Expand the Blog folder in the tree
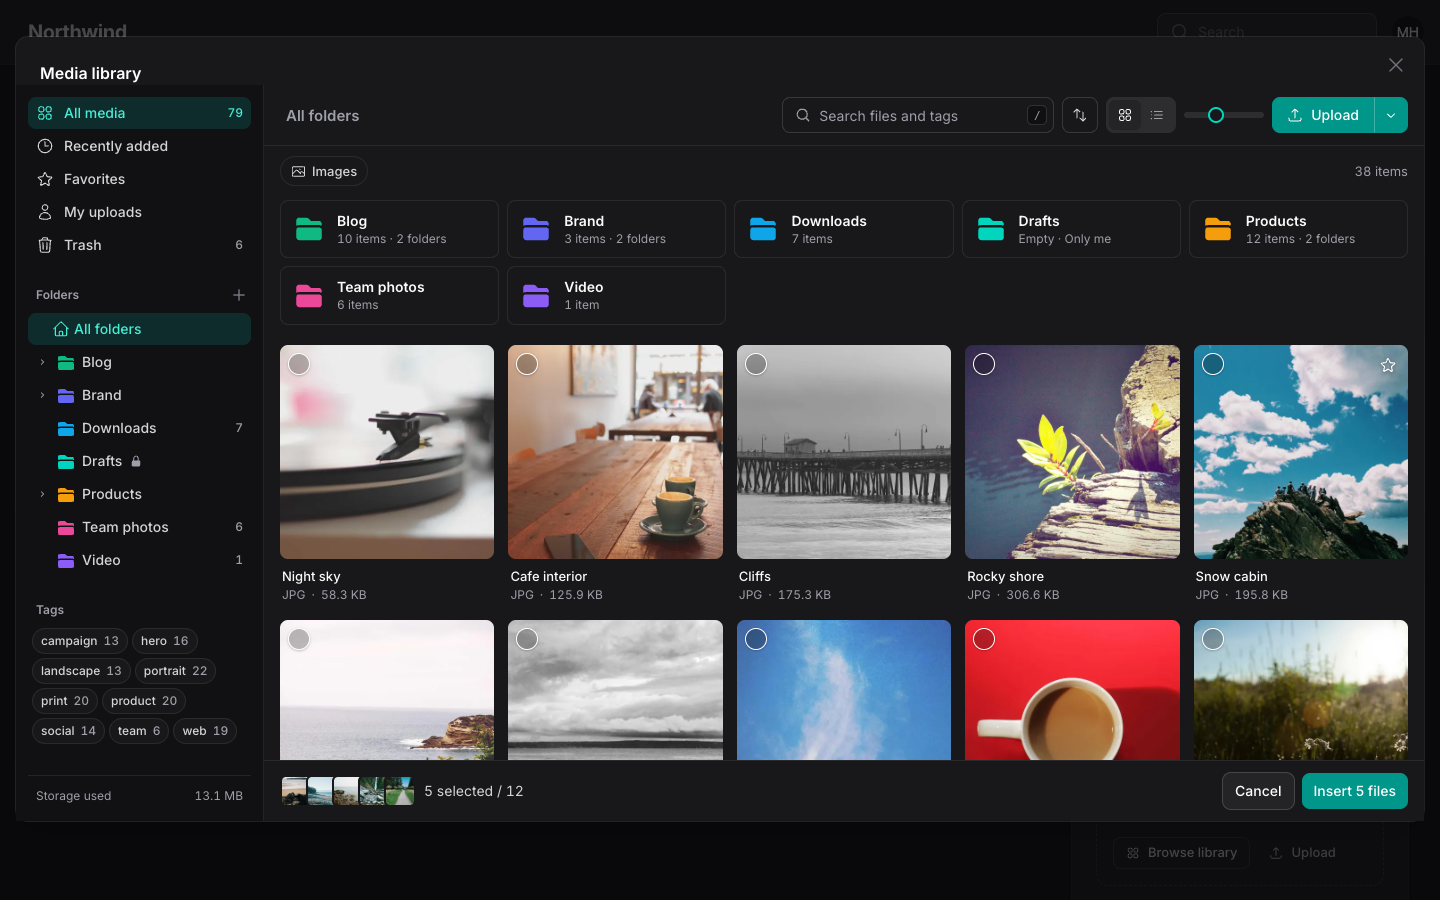Viewport: 1440px width, 900px height. tap(42, 362)
